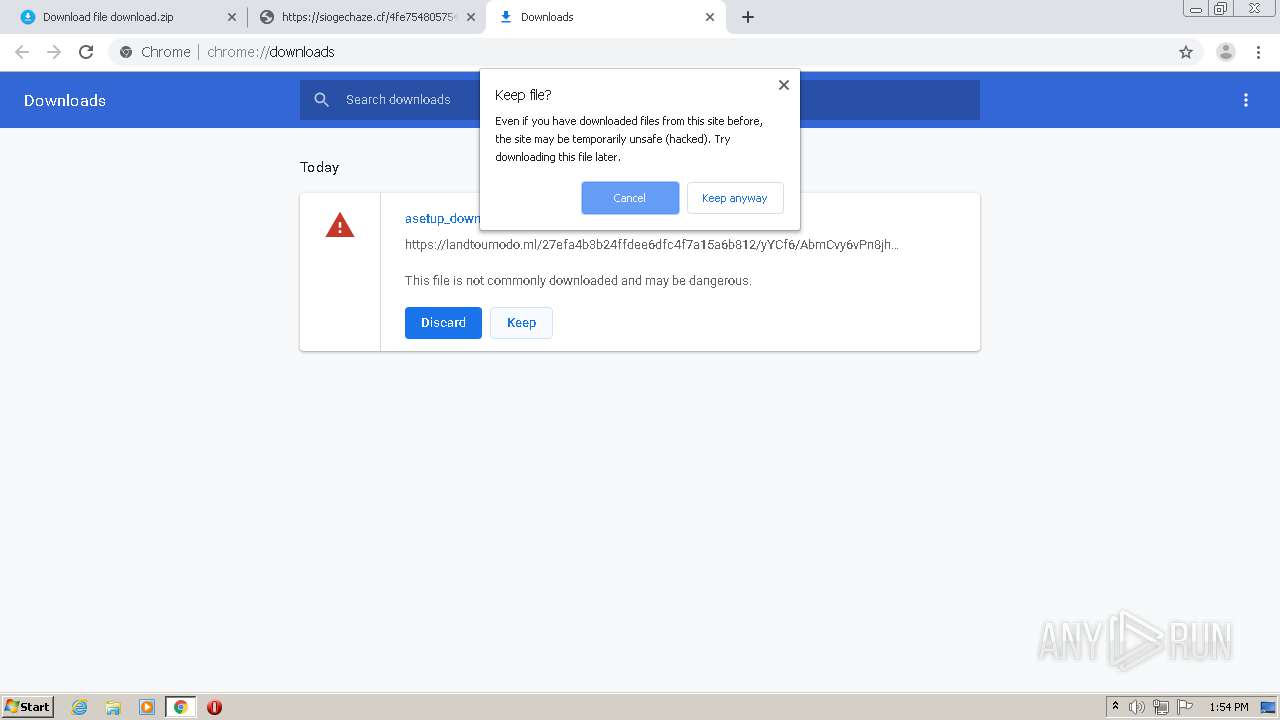Click the landtoumodo.ml source URL
1280x720 pixels.
click(x=652, y=245)
